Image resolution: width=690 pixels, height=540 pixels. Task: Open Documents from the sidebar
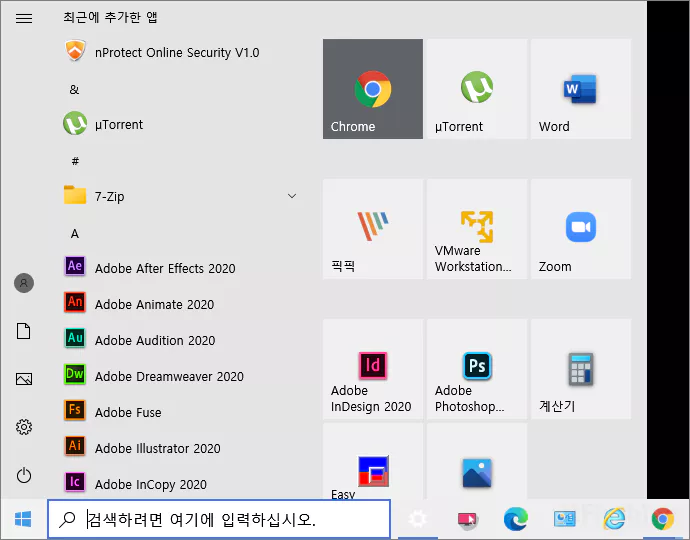(x=24, y=331)
